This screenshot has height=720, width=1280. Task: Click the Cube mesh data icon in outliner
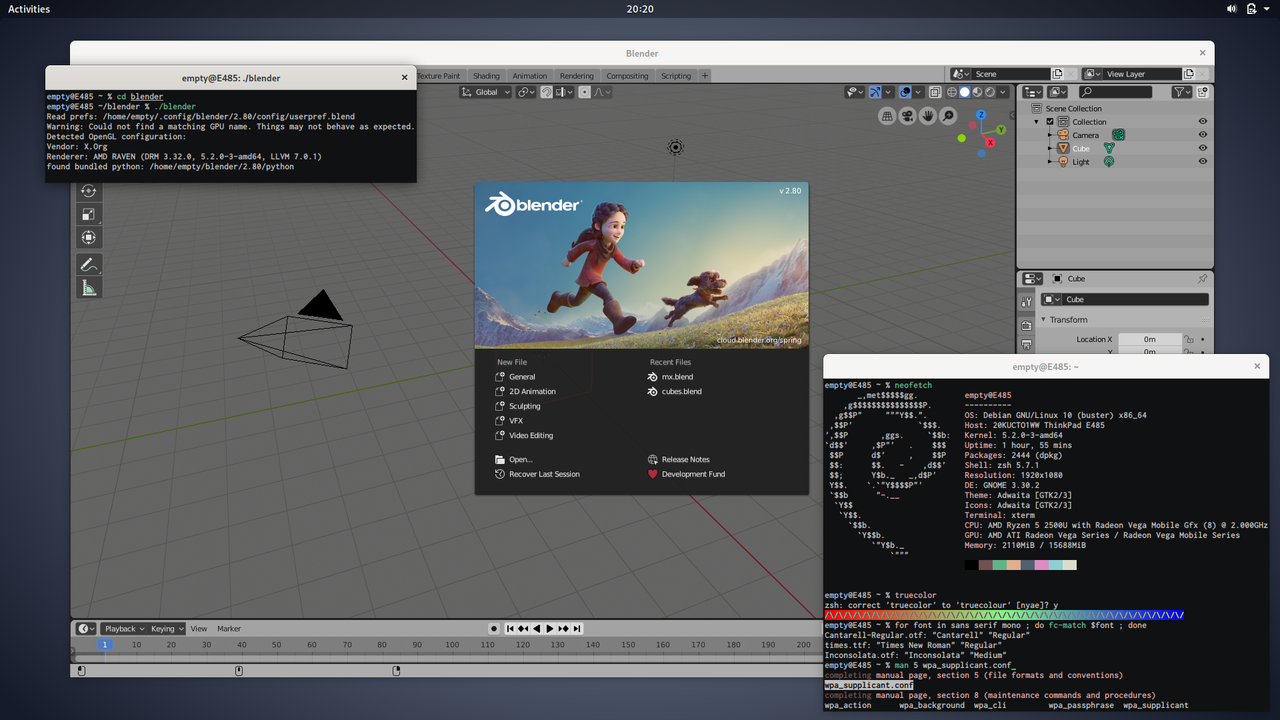(1108, 148)
